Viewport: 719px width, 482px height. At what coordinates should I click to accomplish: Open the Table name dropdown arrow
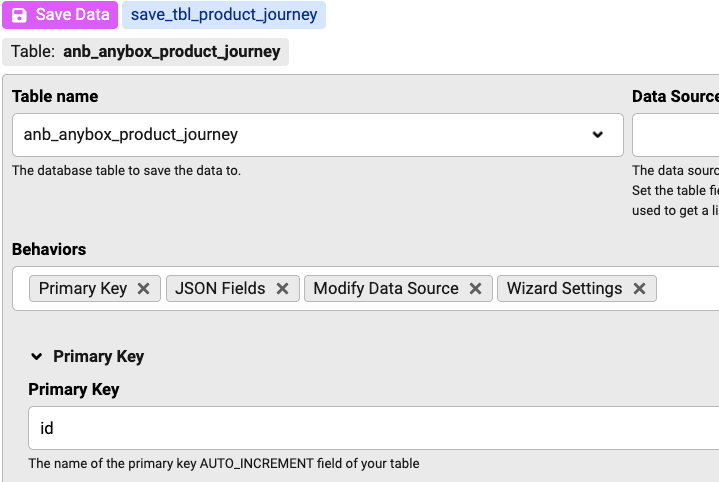click(597, 134)
